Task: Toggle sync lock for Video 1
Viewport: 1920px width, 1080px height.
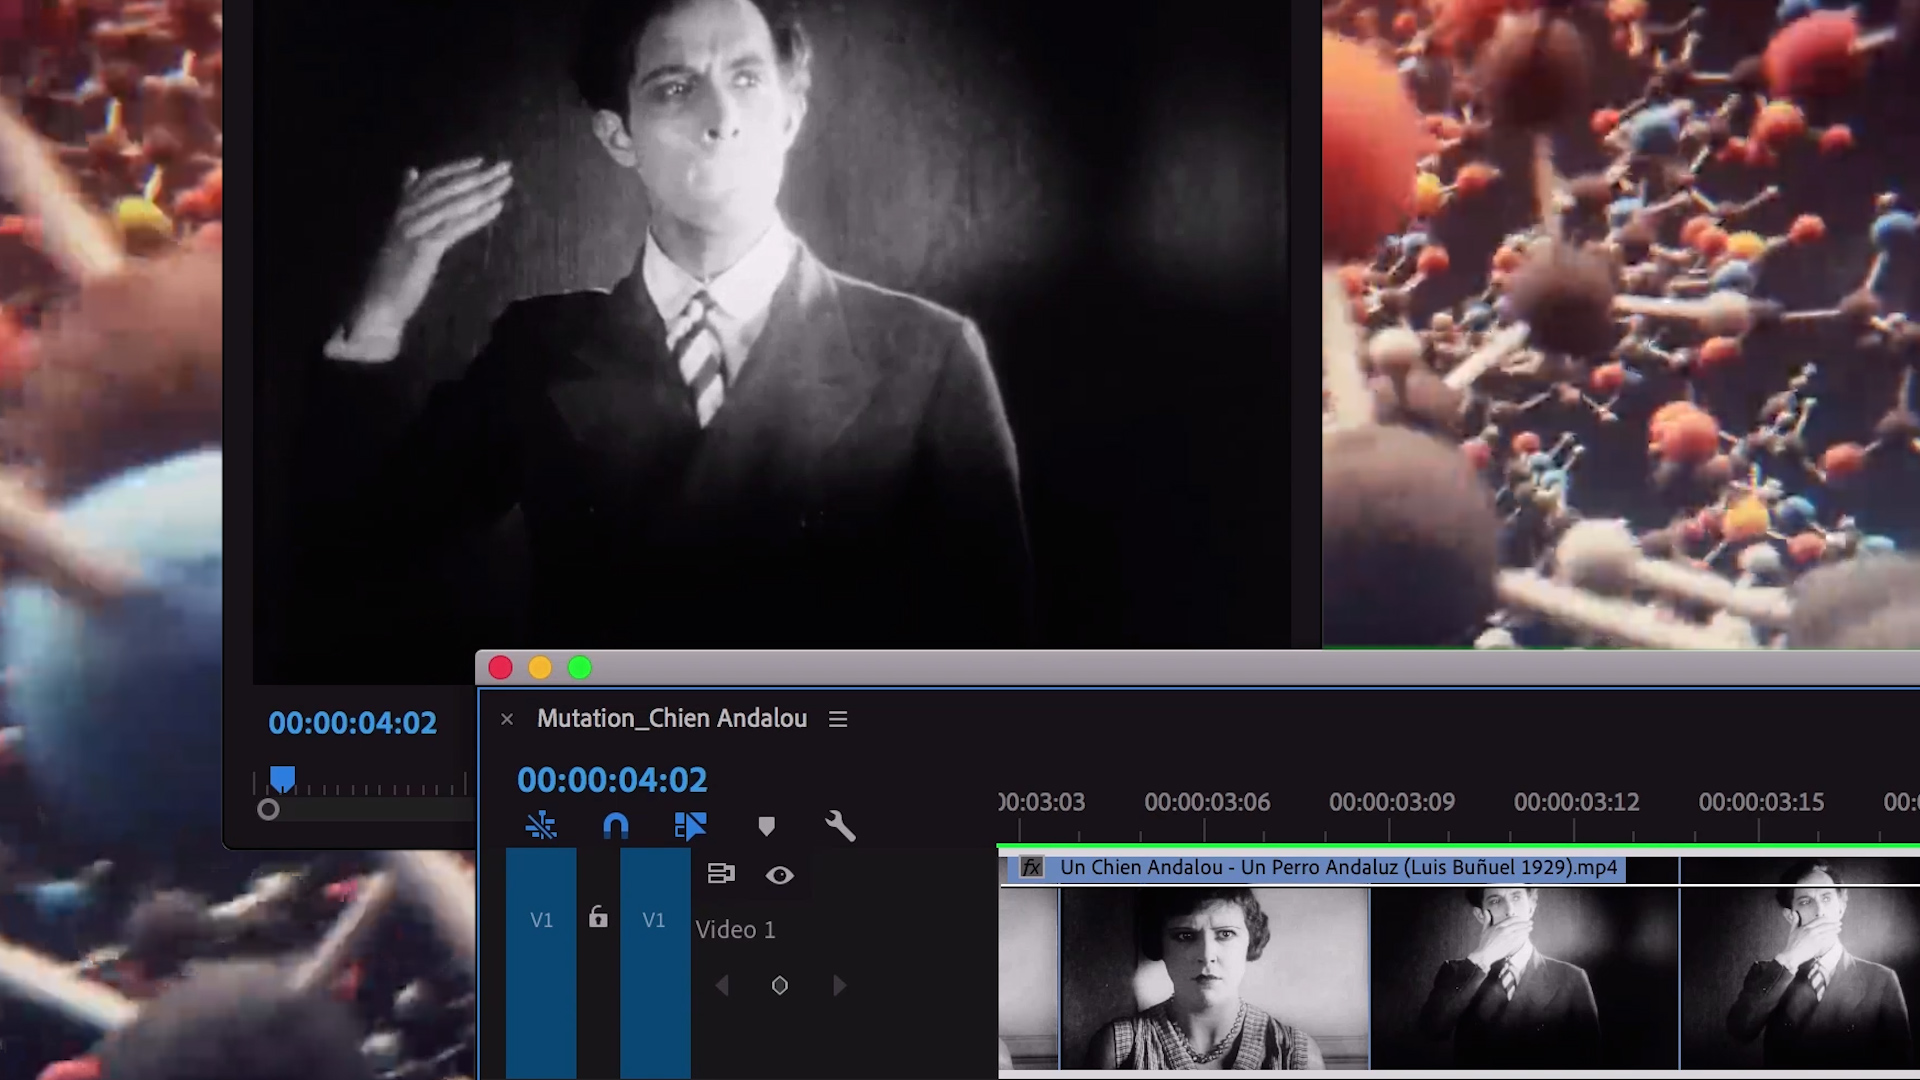Action: [721, 874]
